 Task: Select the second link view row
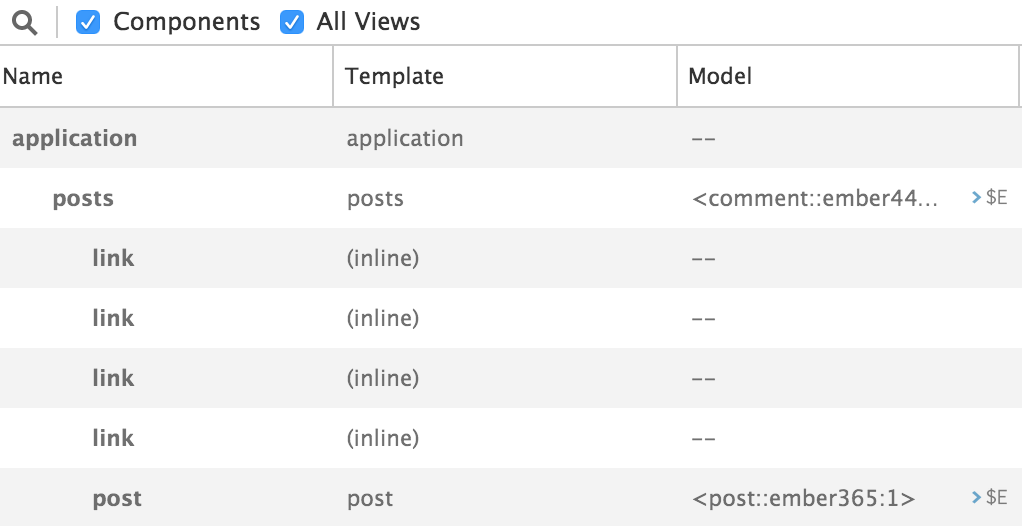tap(113, 318)
